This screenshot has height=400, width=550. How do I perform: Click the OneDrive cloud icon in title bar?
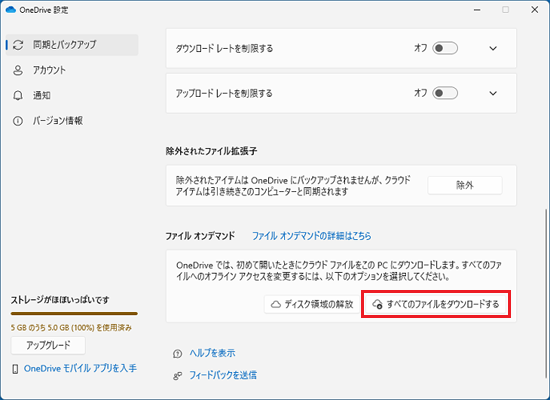(x=11, y=10)
